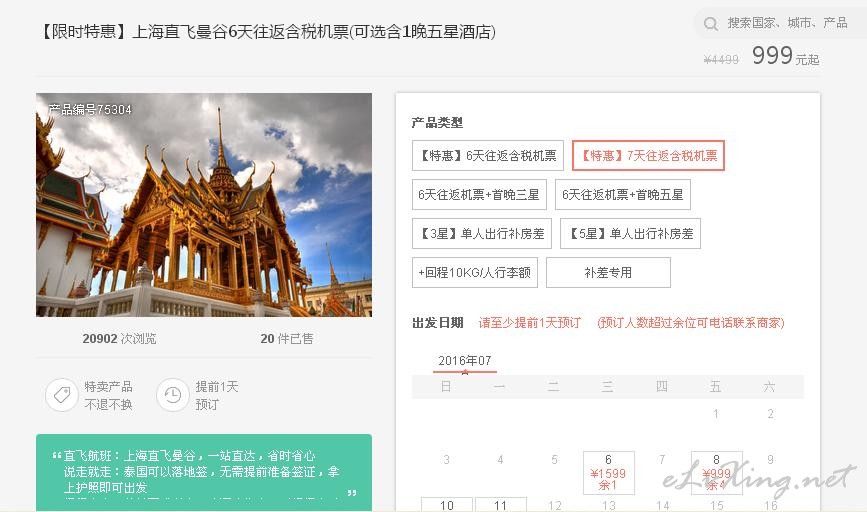This screenshot has width=867, height=512.
Task: Click the product title 上海直飞曼谷6天往返
Action: click(268, 32)
